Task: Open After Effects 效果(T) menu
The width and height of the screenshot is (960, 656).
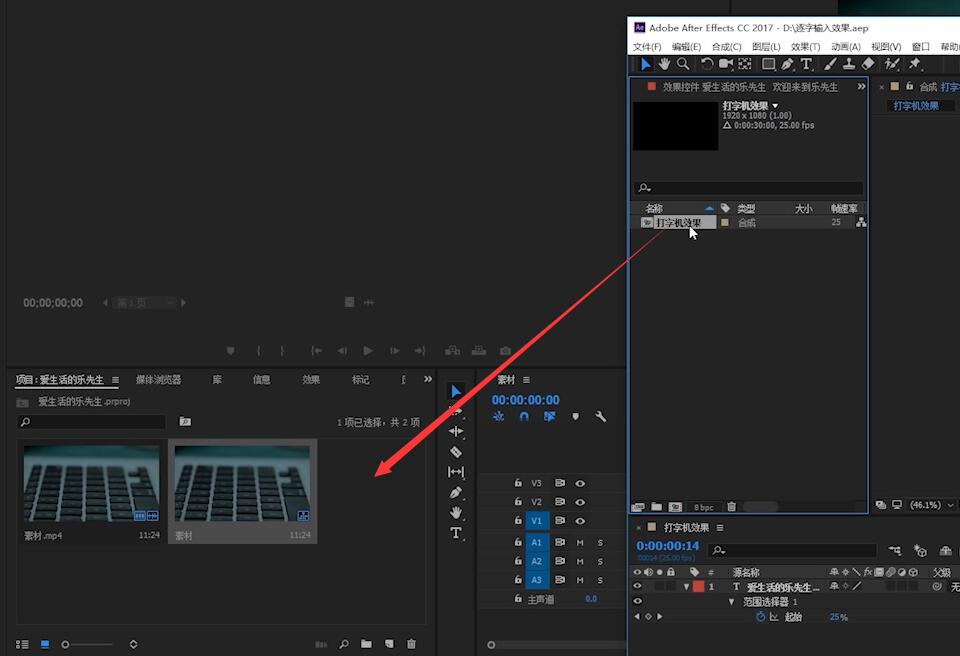Action: tap(806, 47)
